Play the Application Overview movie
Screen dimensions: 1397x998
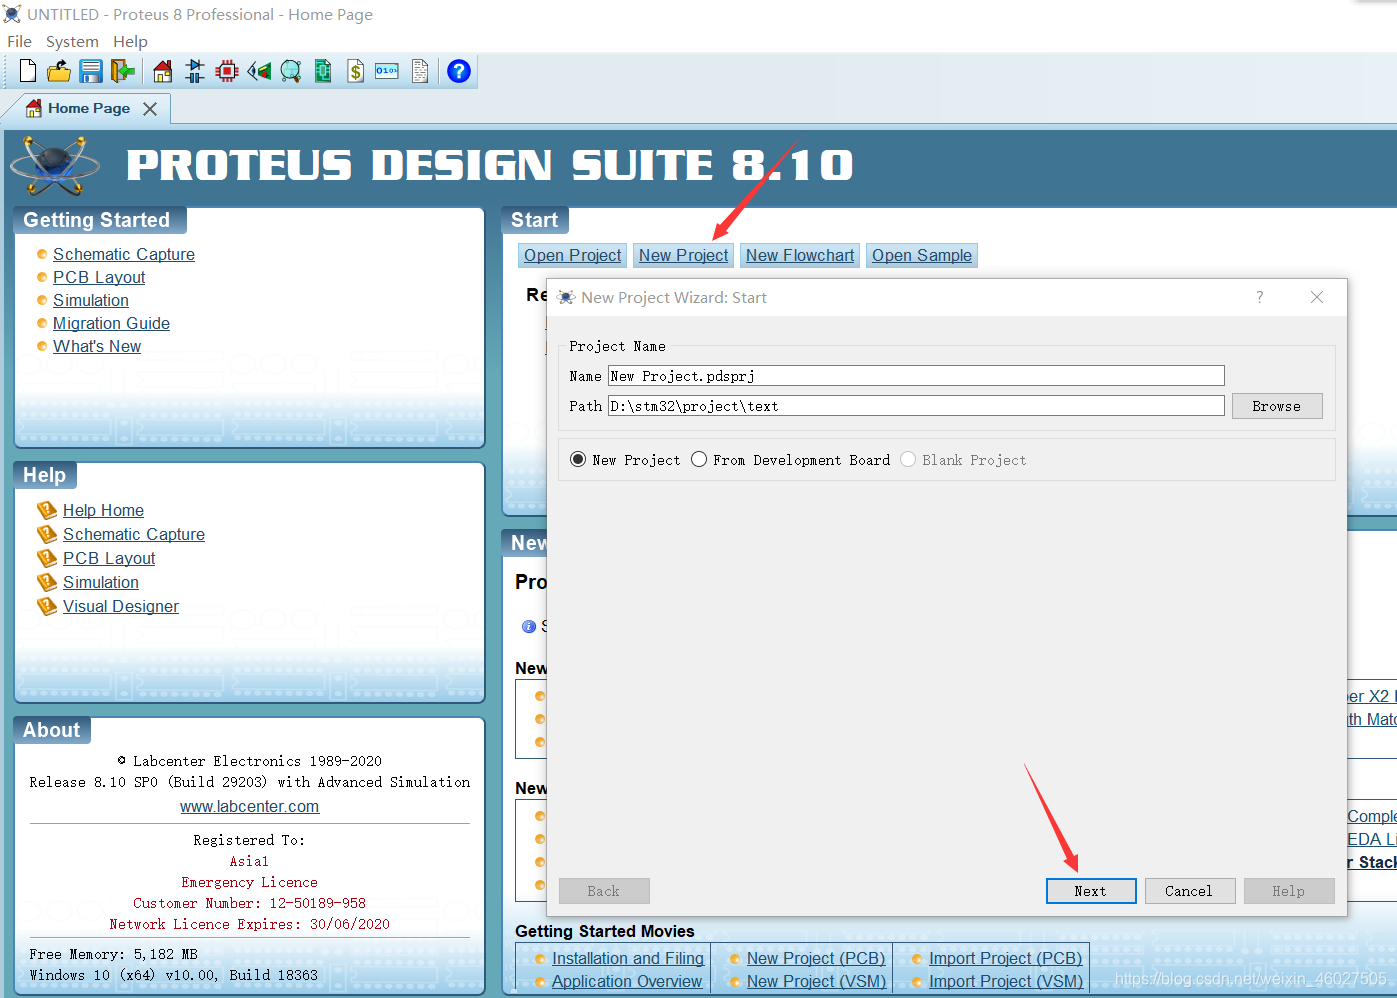coord(627,981)
